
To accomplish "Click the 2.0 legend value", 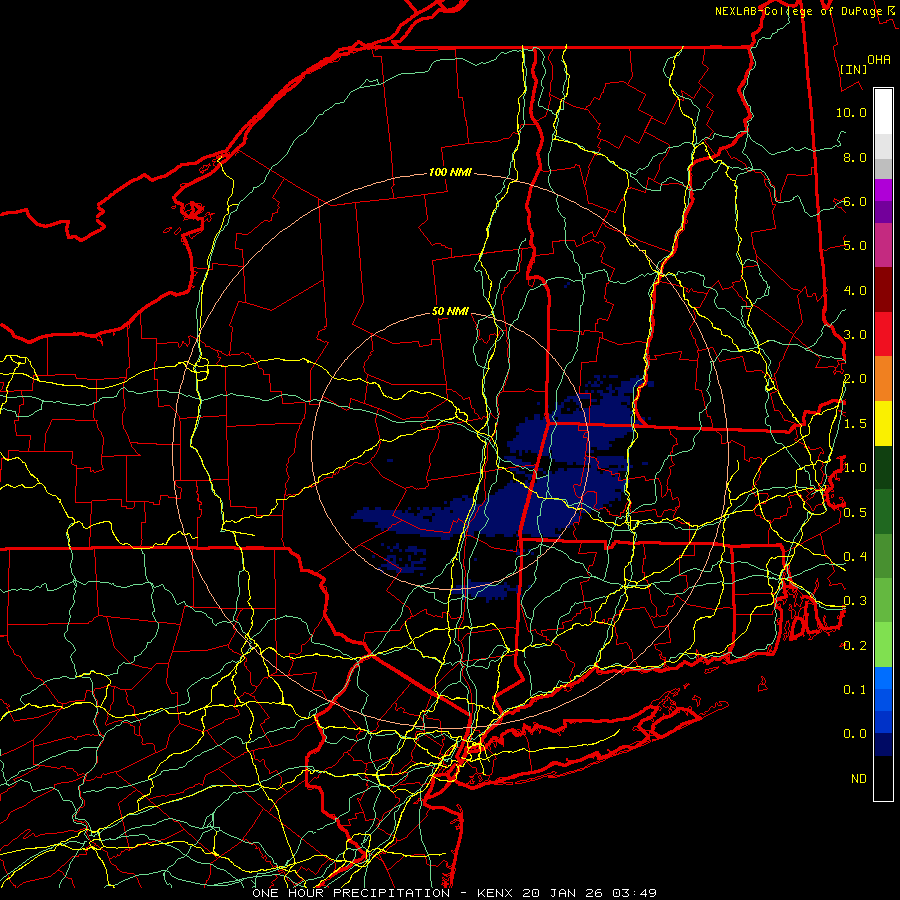I will (855, 379).
